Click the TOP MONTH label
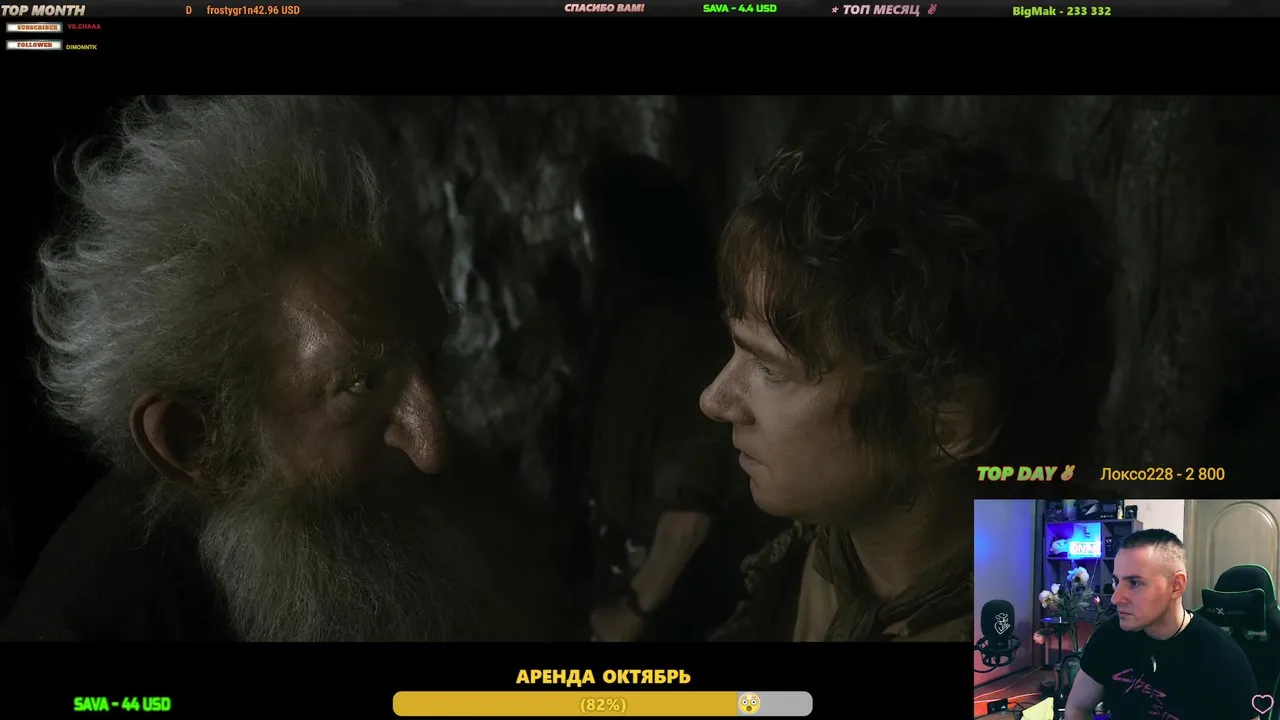 click(x=43, y=10)
